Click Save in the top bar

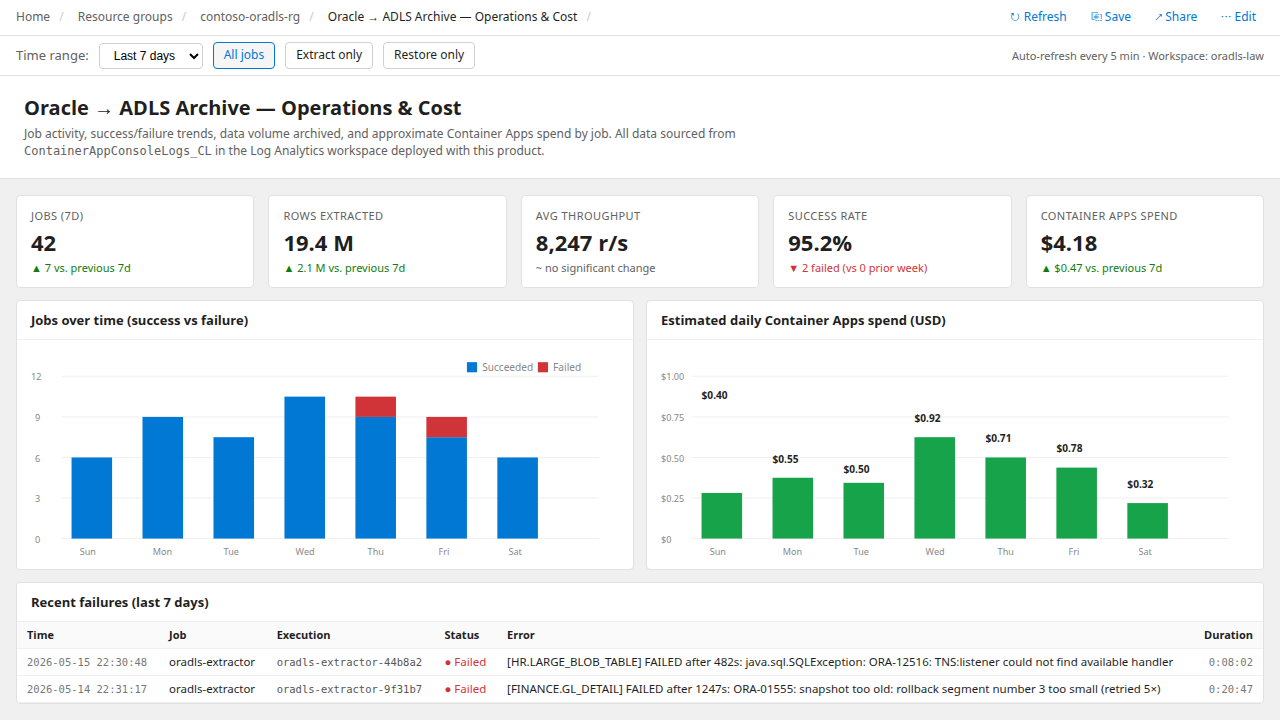click(x=1111, y=17)
